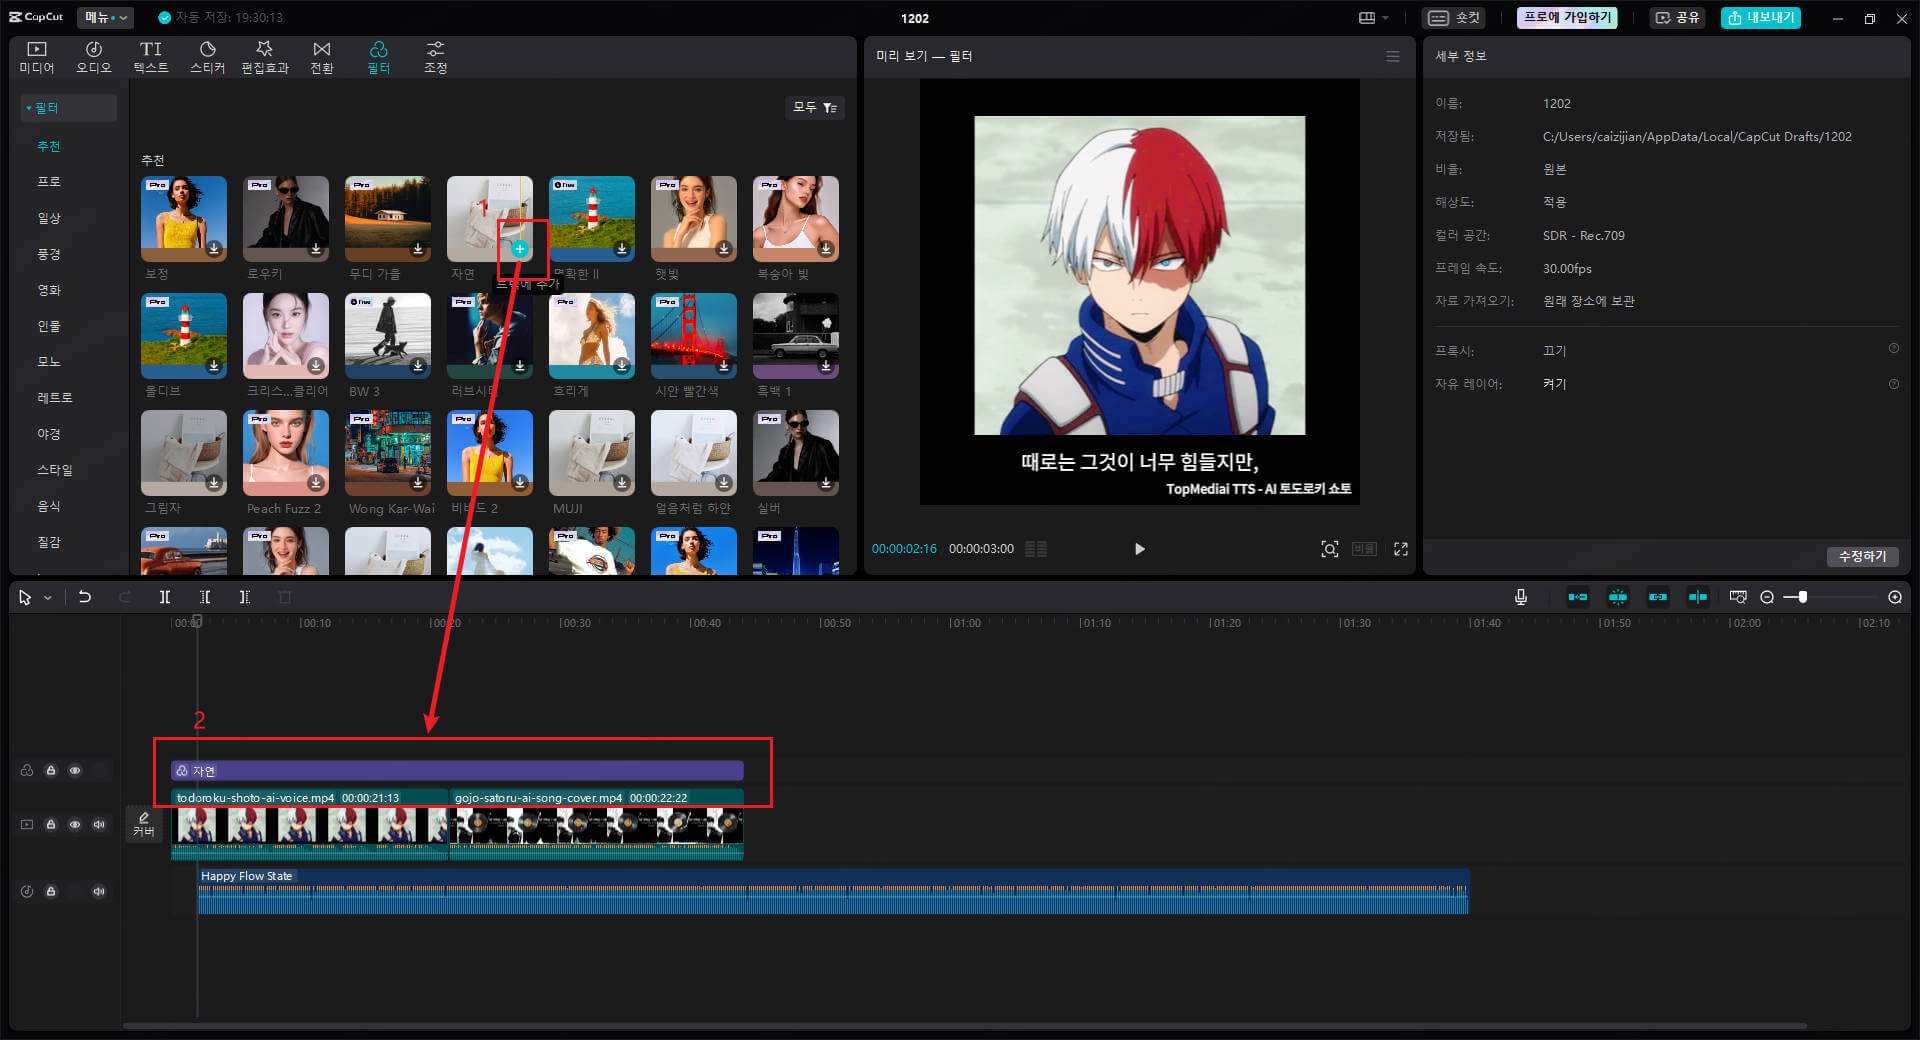Click the preview quality bars icon
This screenshot has width=1920, height=1040.
1036,549
